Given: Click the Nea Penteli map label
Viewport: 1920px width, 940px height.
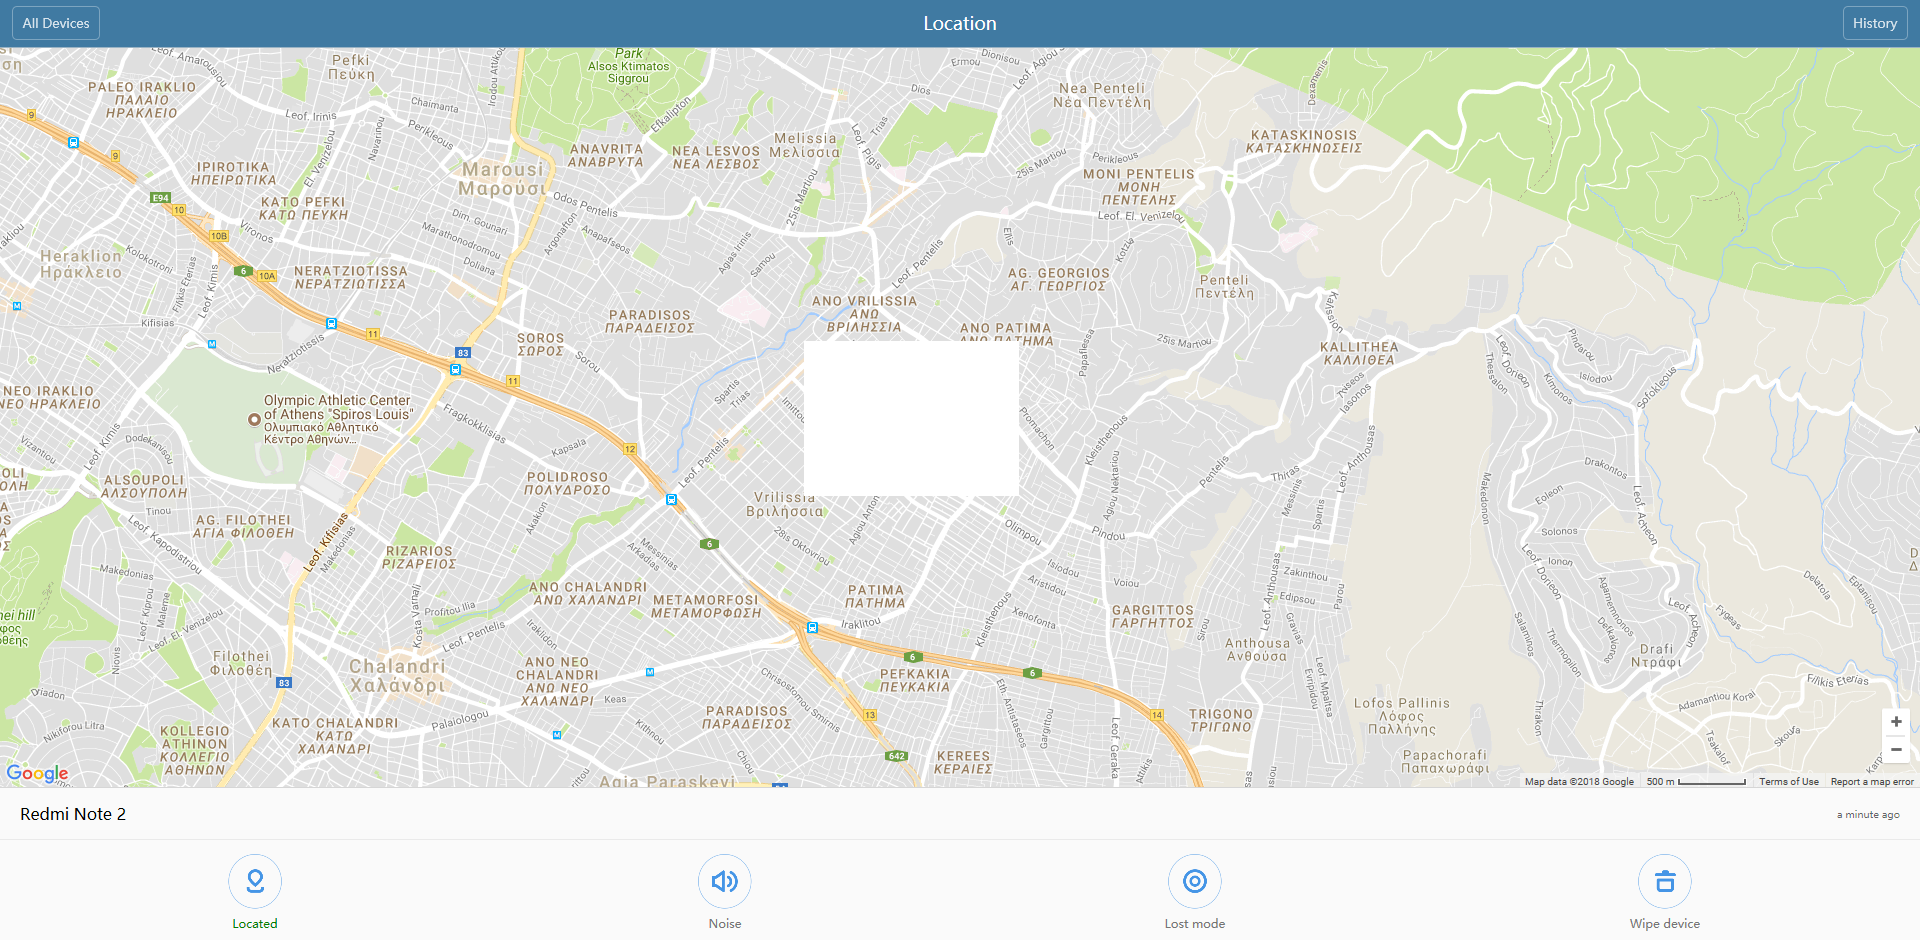Looking at the screenshot, I should click(x=1104, y=95).
